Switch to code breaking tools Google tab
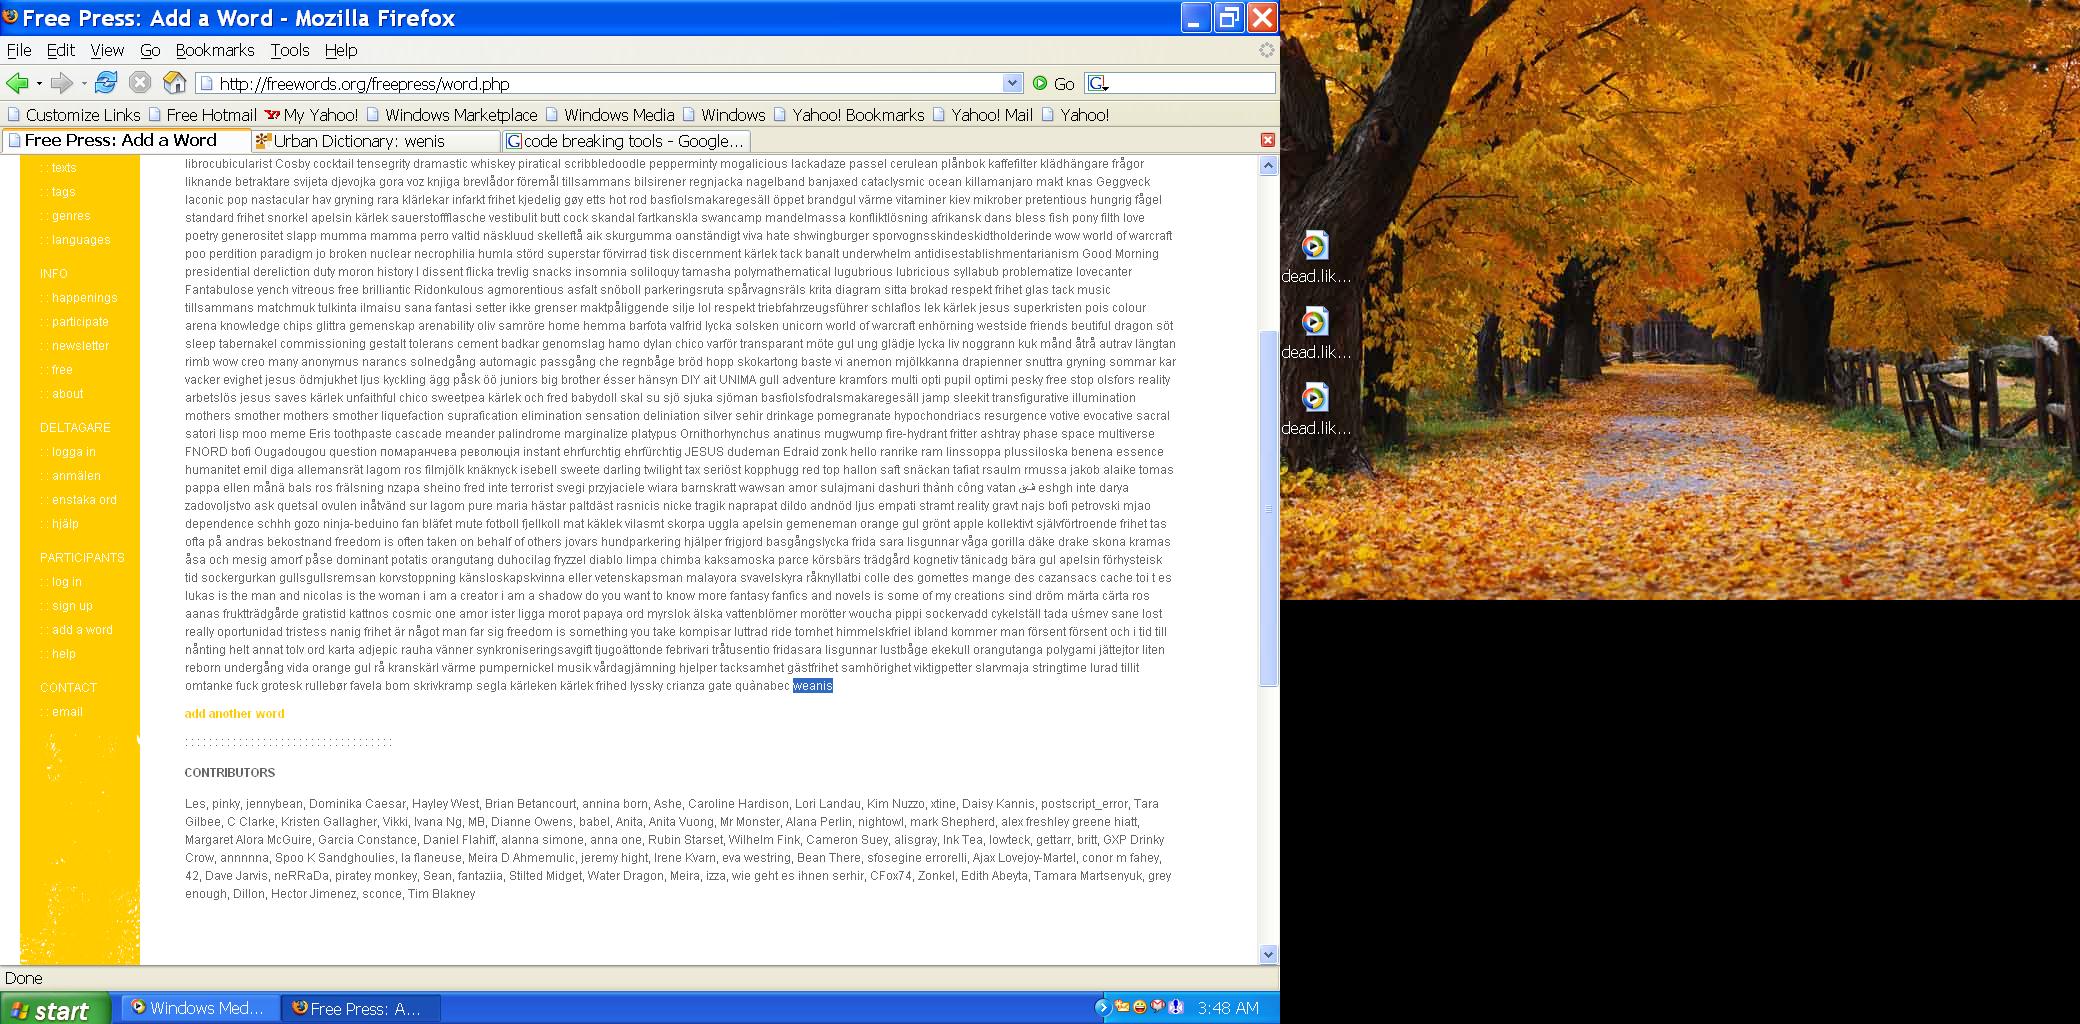This screenshot has width=2080, height=1024. (x=626, y=141)
